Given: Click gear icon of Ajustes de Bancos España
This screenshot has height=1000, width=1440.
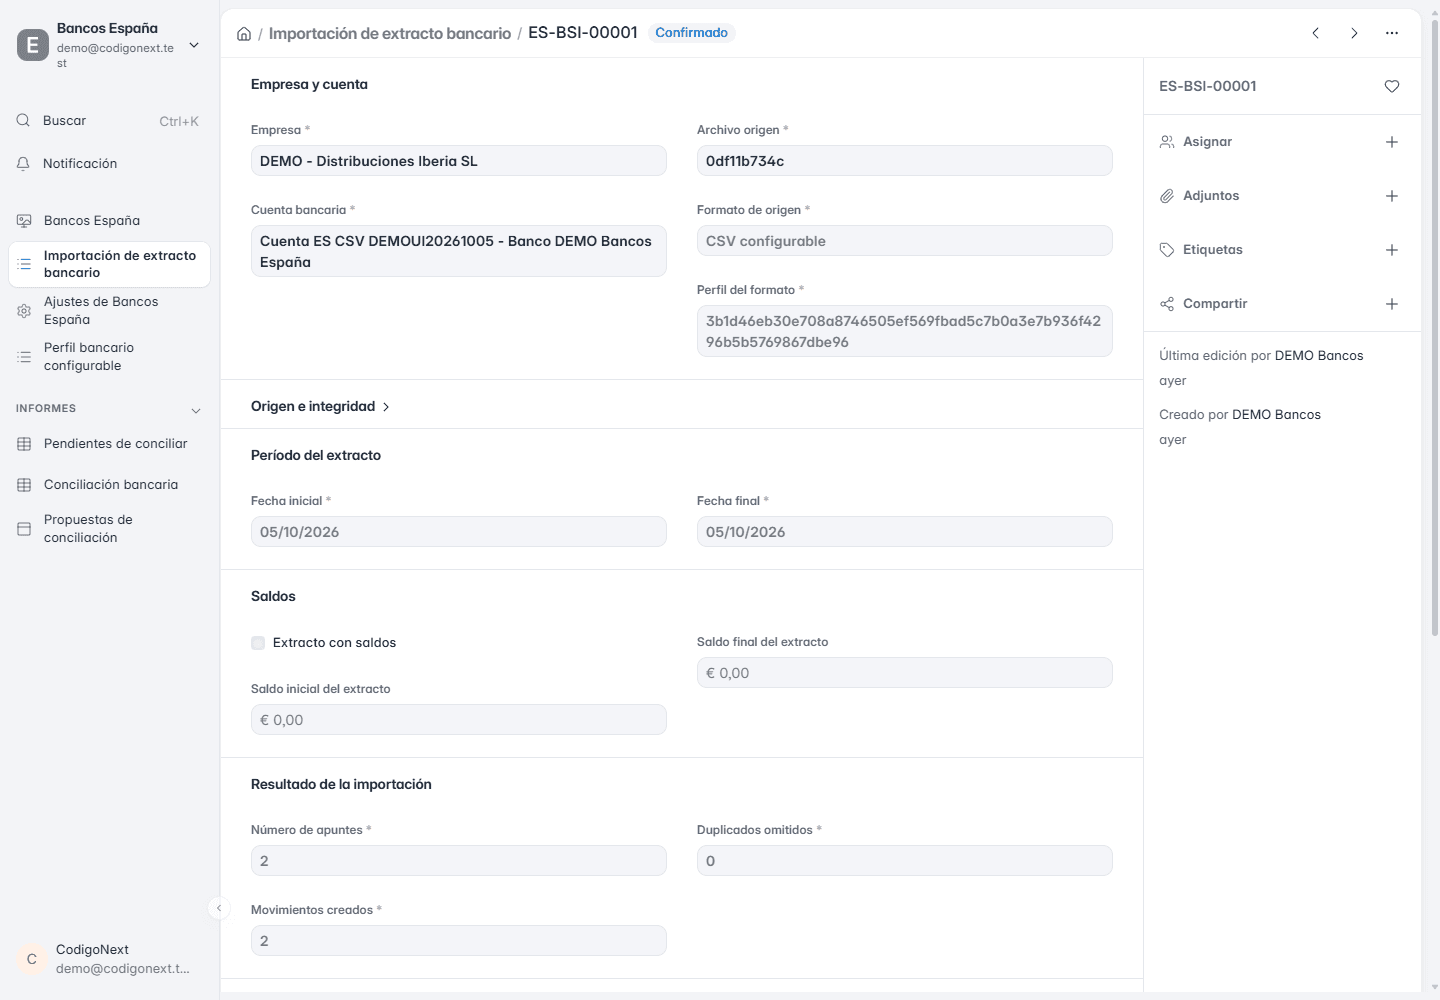Looking at the screenshot, I should point(24,311).
